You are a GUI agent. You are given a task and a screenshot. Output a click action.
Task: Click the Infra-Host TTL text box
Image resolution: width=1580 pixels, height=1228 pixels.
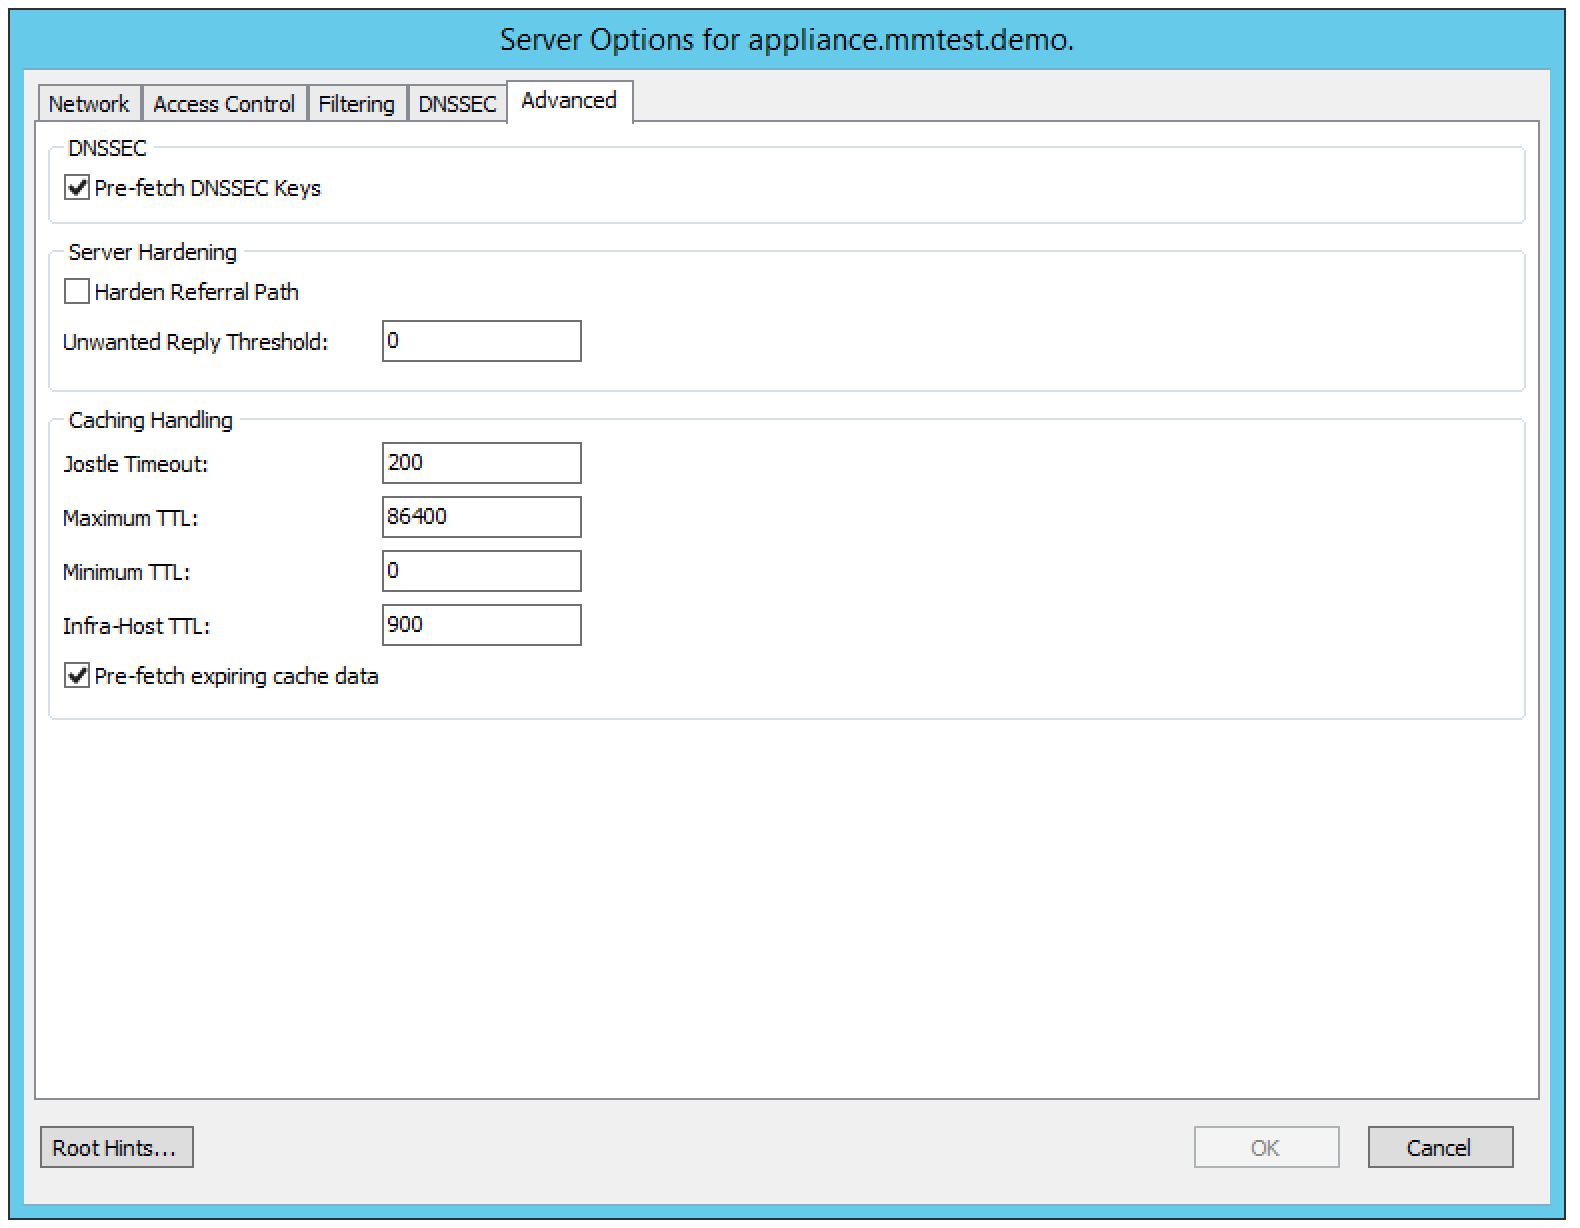pyautogui.click(x=481, y=625)
